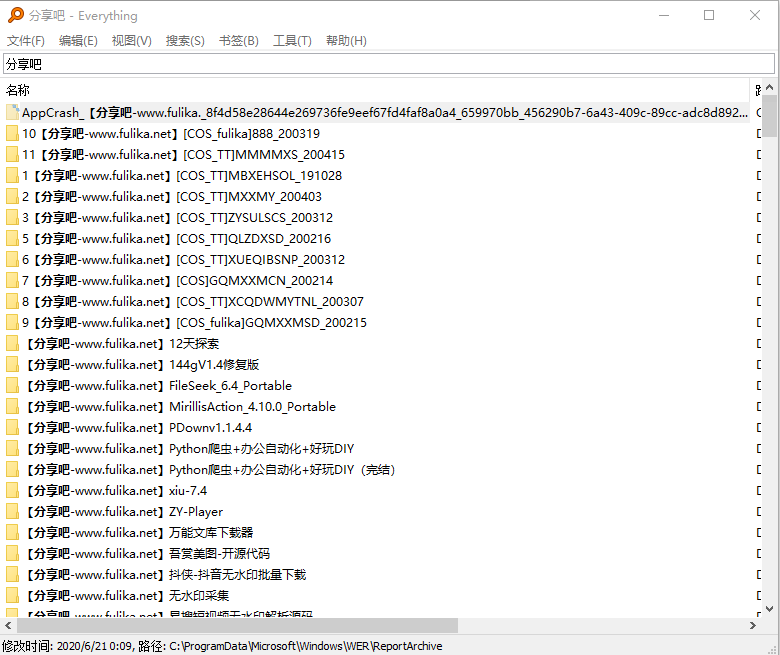Click folder icon for xiu-7.4 row
Screen dimensions: 780x655
[12, 491]
